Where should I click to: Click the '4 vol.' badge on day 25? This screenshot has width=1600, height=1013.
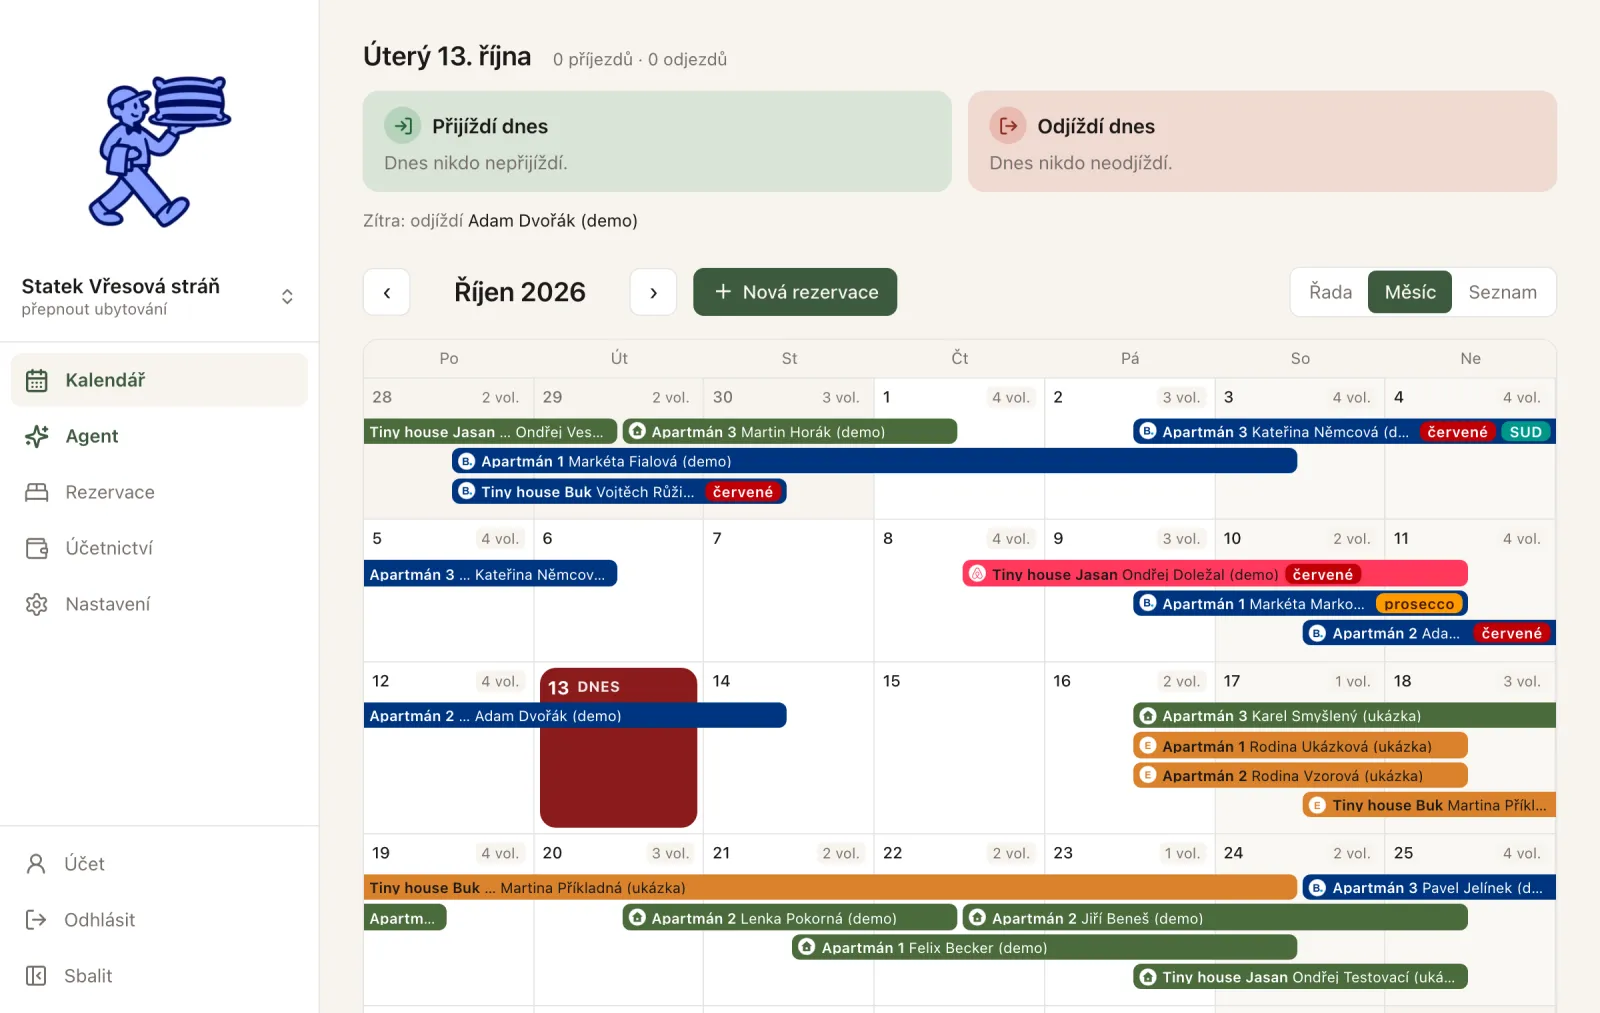(x=1522, y=853)
